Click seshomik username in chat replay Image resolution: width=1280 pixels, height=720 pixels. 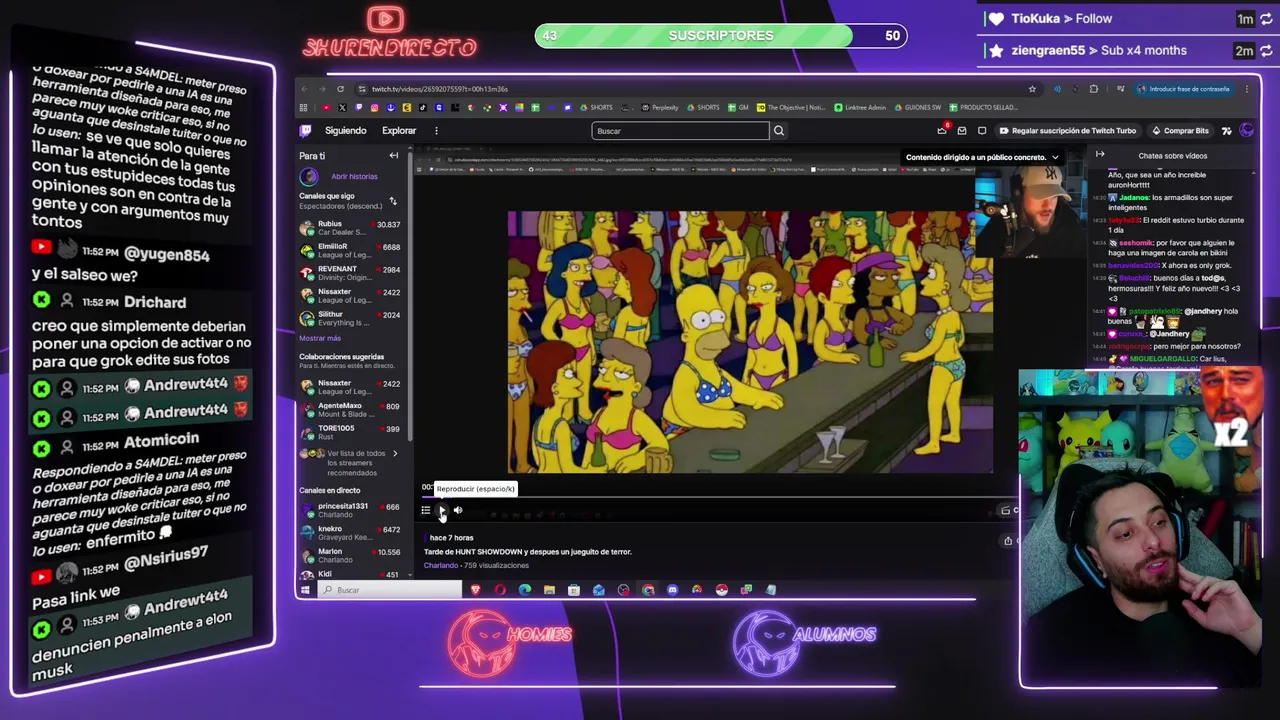[x=1136, y=242]
